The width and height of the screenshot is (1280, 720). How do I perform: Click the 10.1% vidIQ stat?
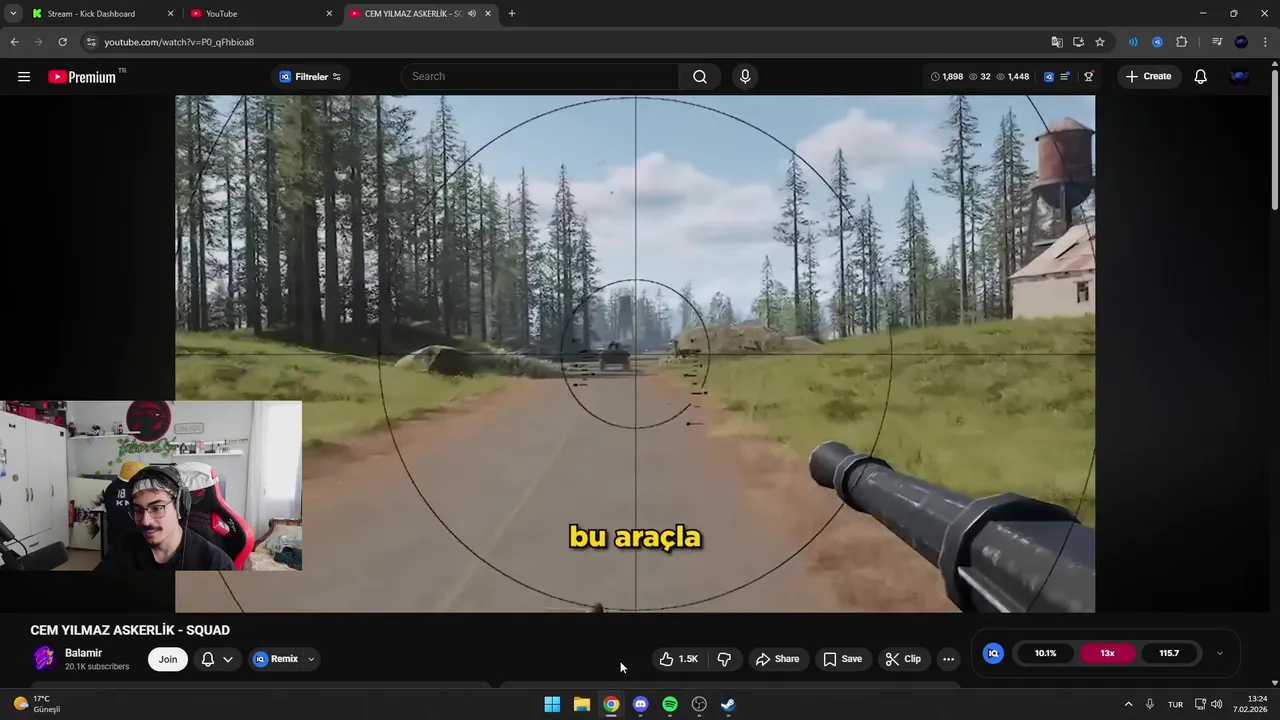coord(1045,653)
